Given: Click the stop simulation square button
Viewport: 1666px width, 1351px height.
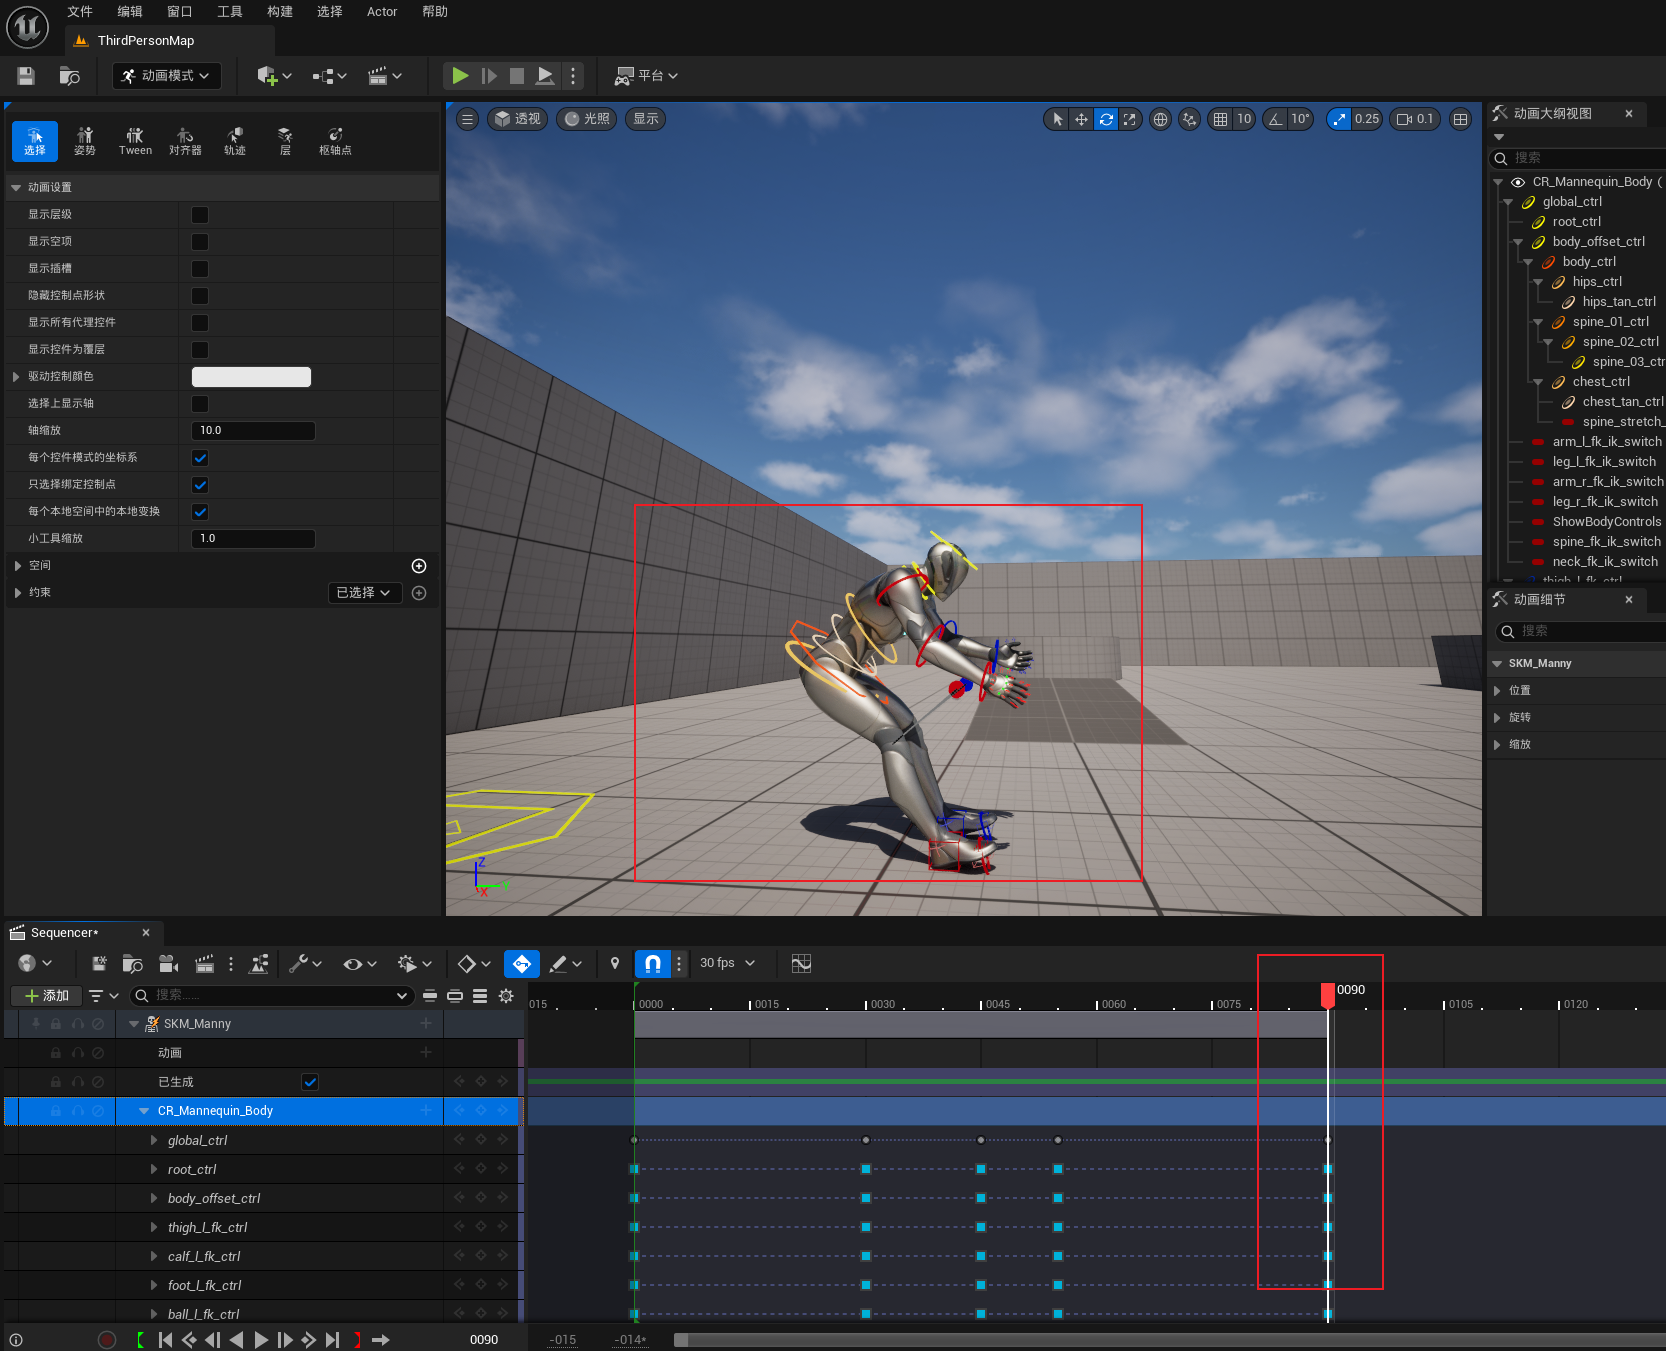Looking at the screenshot, I should [517, 75].
